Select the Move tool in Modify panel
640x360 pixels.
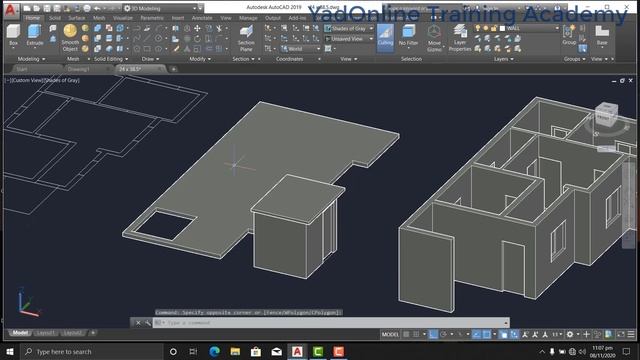[197, 28]
